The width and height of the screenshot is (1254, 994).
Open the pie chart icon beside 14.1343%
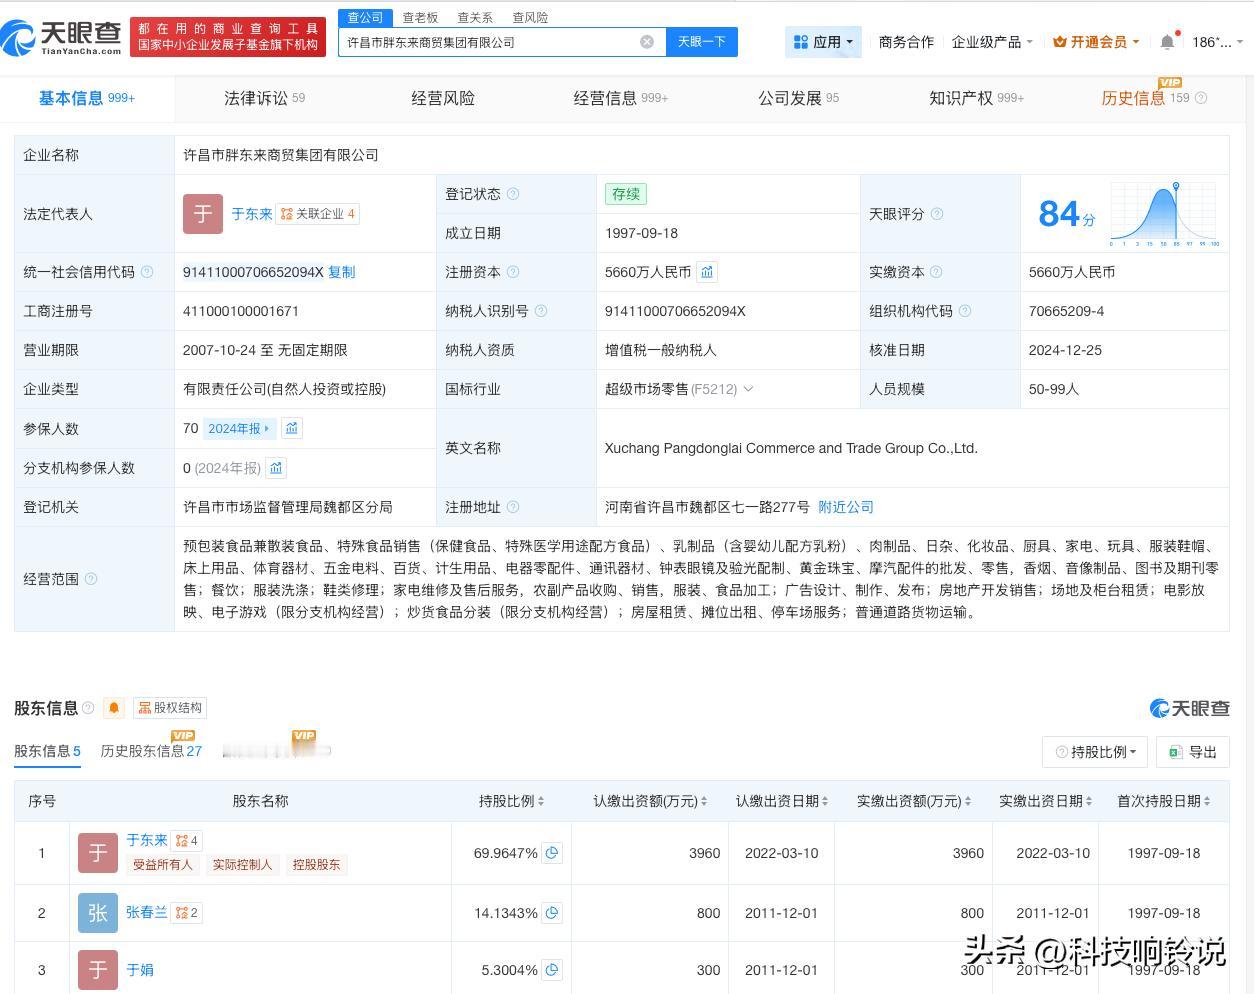coord(552,913)
